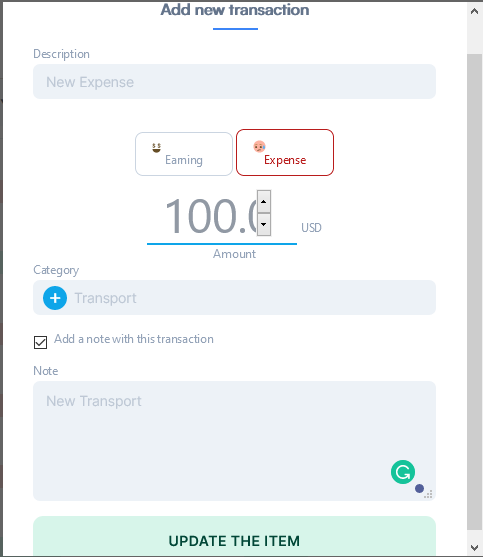The width and height of the screenshot is (483, 557).
Task: Increase amount with the up spinner arrow
Action: [264, 201]
